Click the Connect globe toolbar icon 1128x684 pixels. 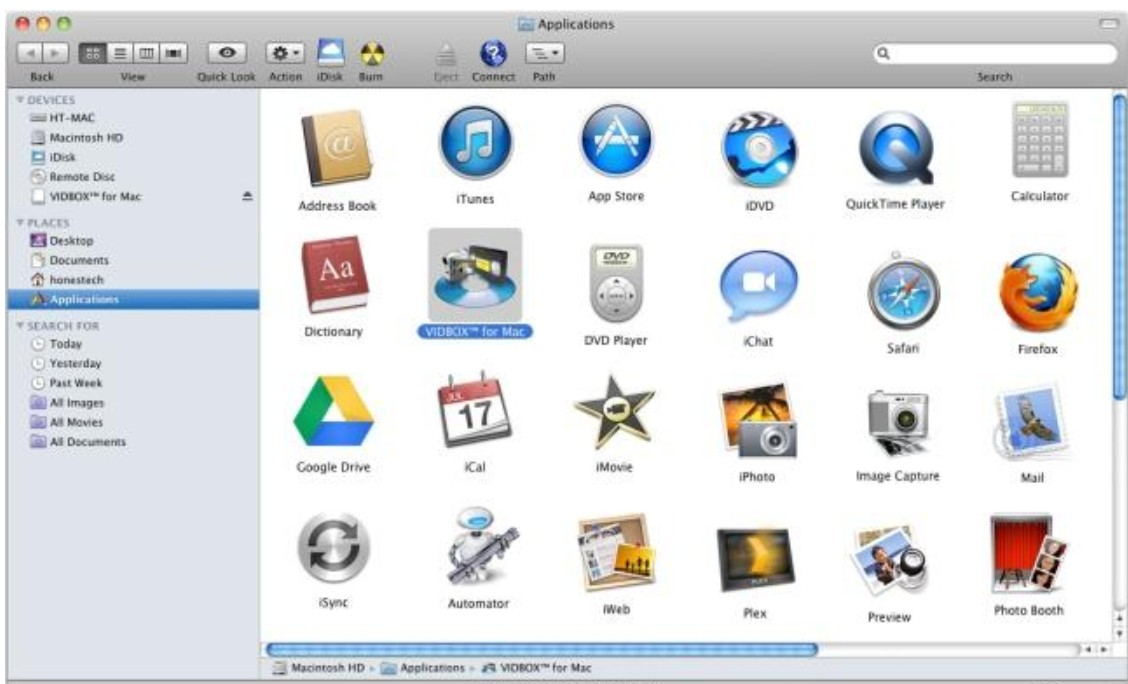click(x=494, y=53)
